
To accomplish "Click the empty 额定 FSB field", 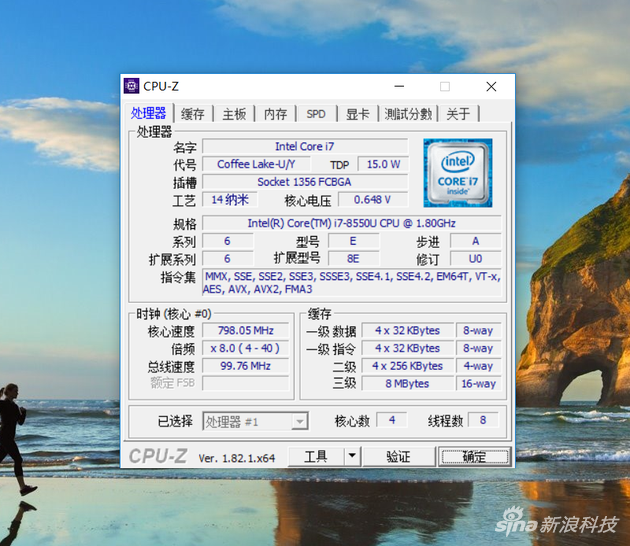I will pyautogui.click(x=245, y=383).
